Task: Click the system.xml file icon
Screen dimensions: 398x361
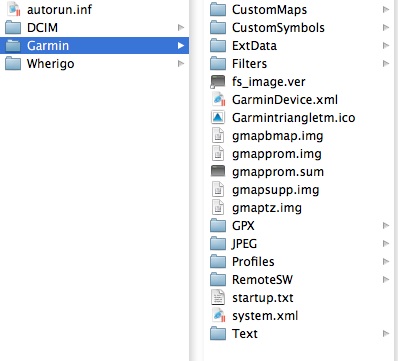Action: 218,315
